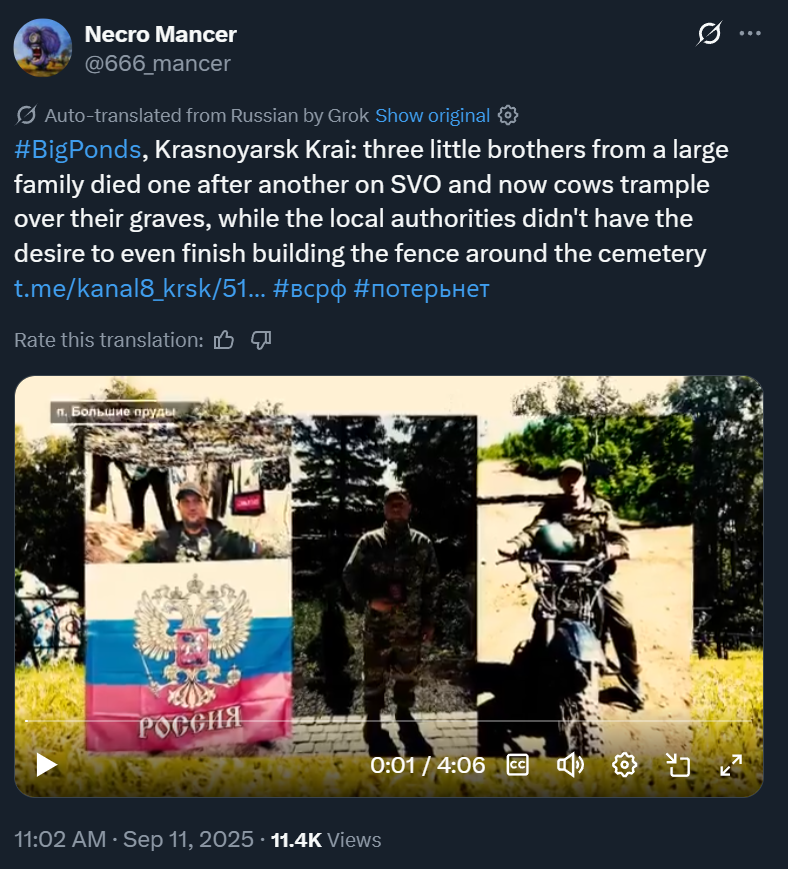Open video playback settings gear
788x869 pixels.
(624, 765)
